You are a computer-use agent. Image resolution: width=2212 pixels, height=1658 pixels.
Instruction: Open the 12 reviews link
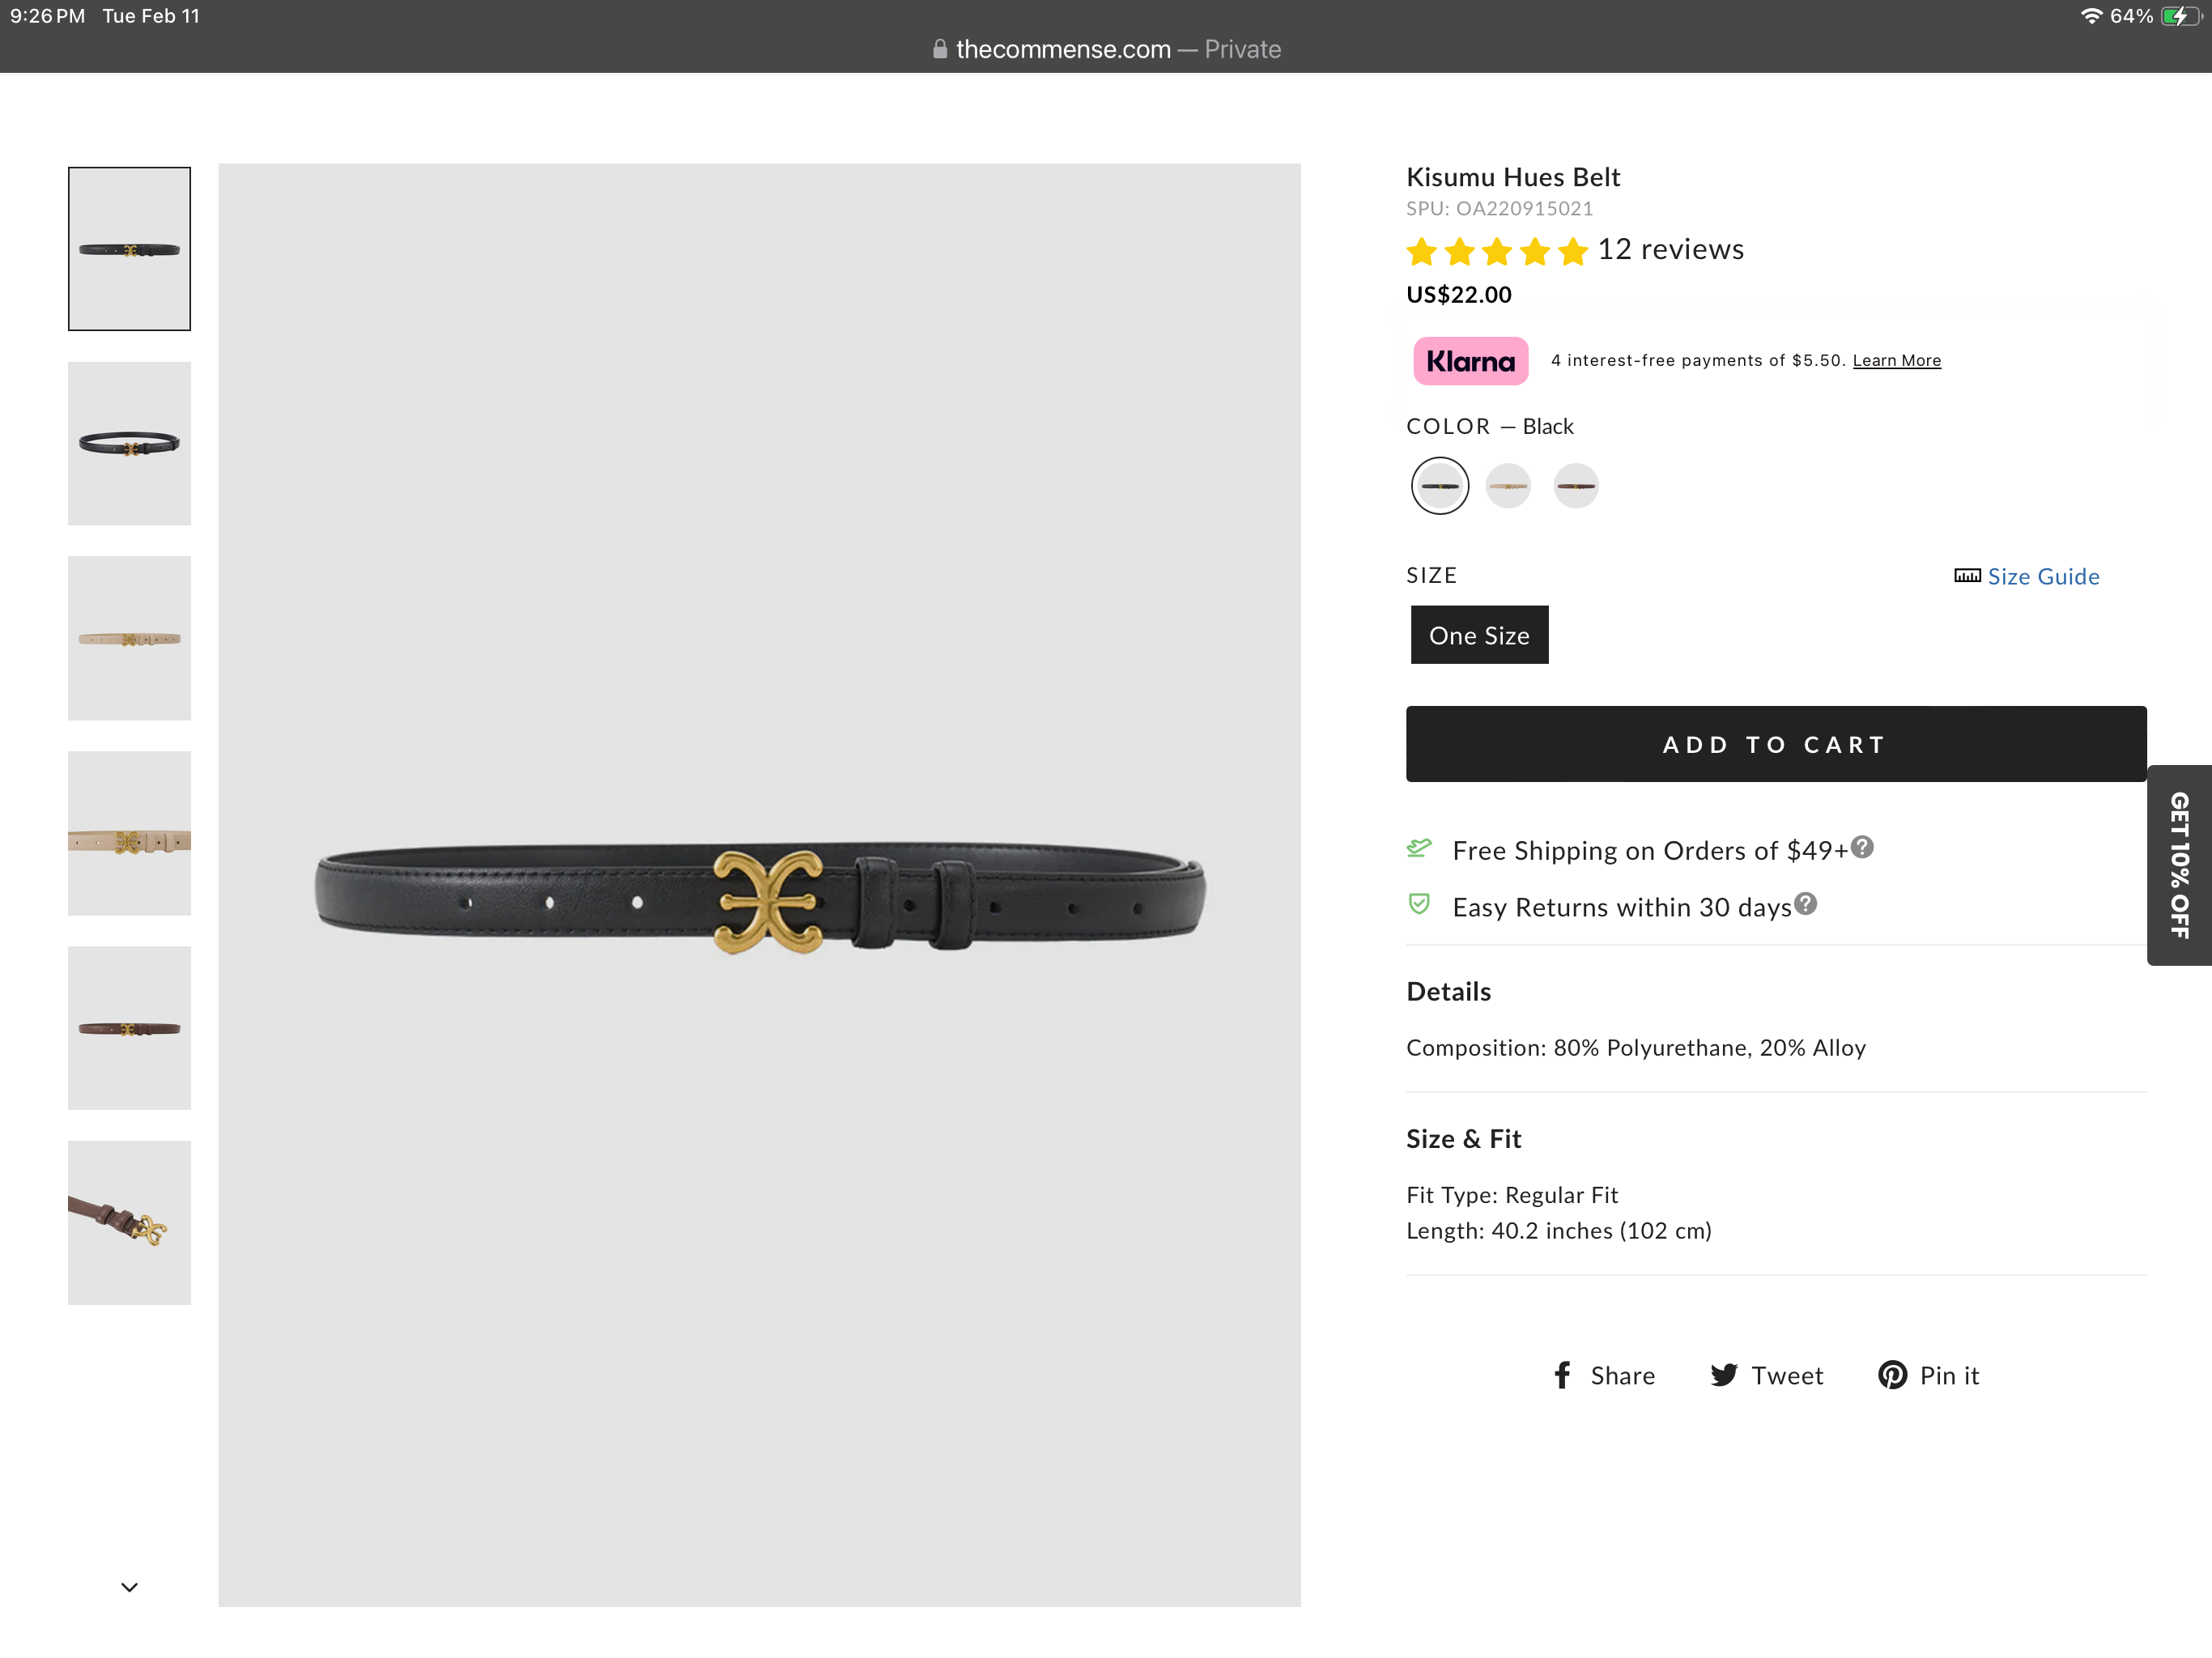pyautogui.click(x=1670, y=249)
